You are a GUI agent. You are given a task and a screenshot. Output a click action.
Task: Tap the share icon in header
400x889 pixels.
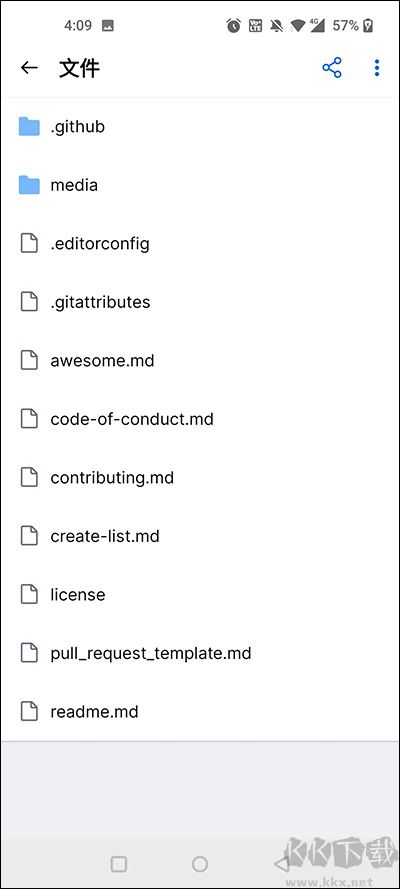coord(332,68)
